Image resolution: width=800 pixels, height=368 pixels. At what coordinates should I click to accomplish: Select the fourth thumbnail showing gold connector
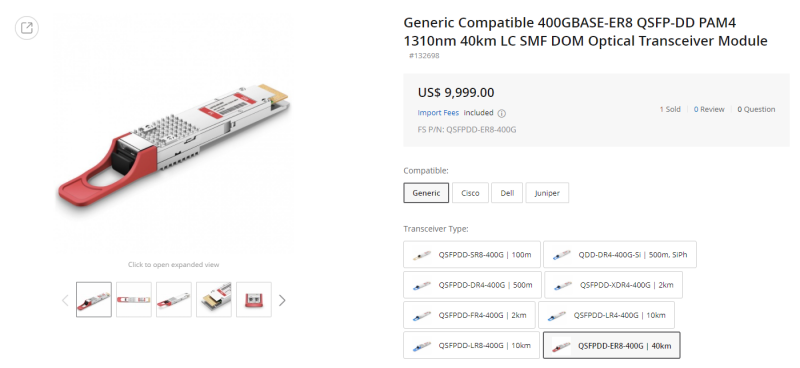tap(214, 300)
